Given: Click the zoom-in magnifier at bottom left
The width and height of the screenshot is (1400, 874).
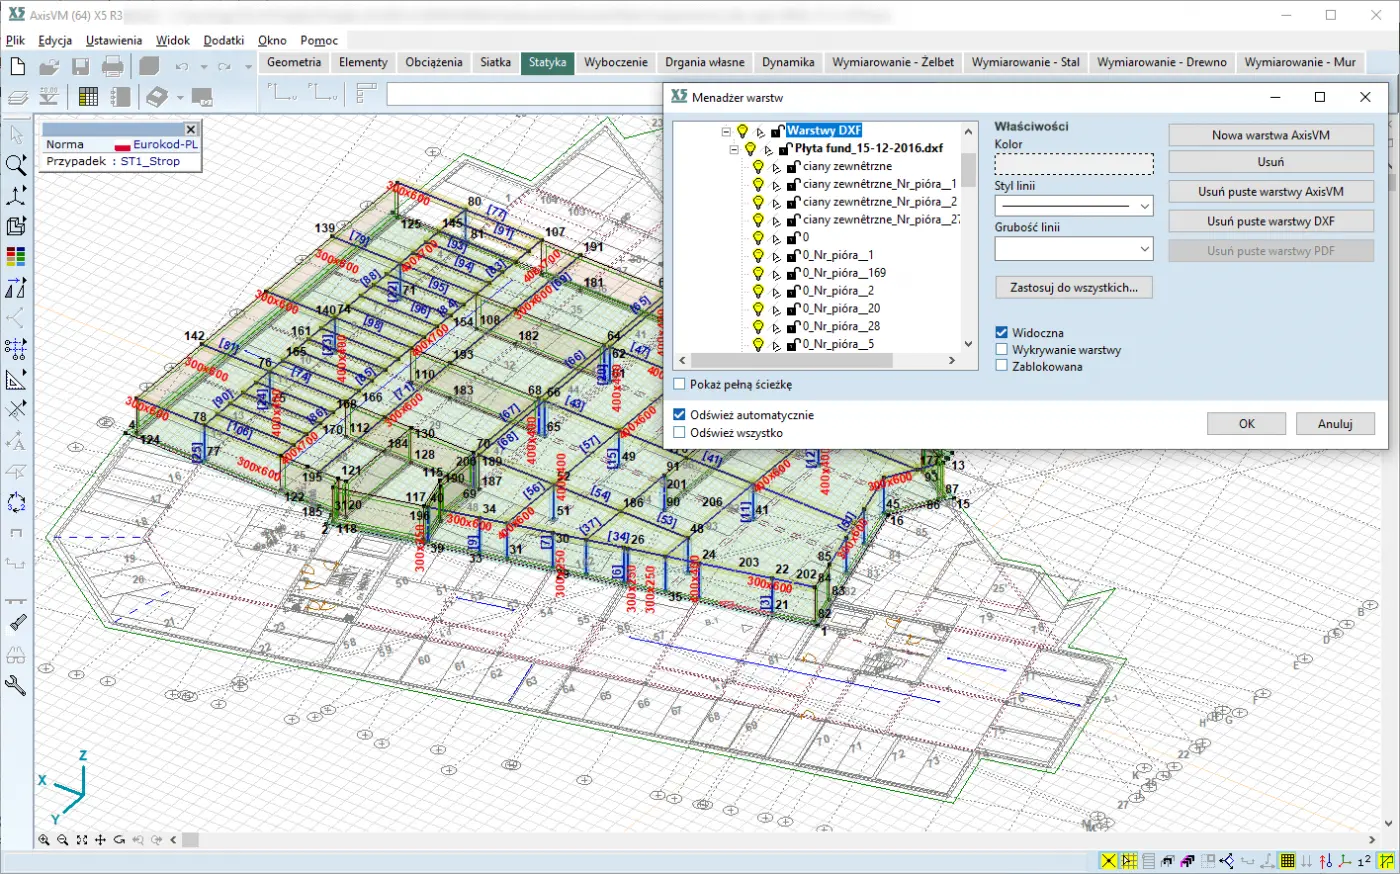Looking at the screenshot, I should coord(44,840).
